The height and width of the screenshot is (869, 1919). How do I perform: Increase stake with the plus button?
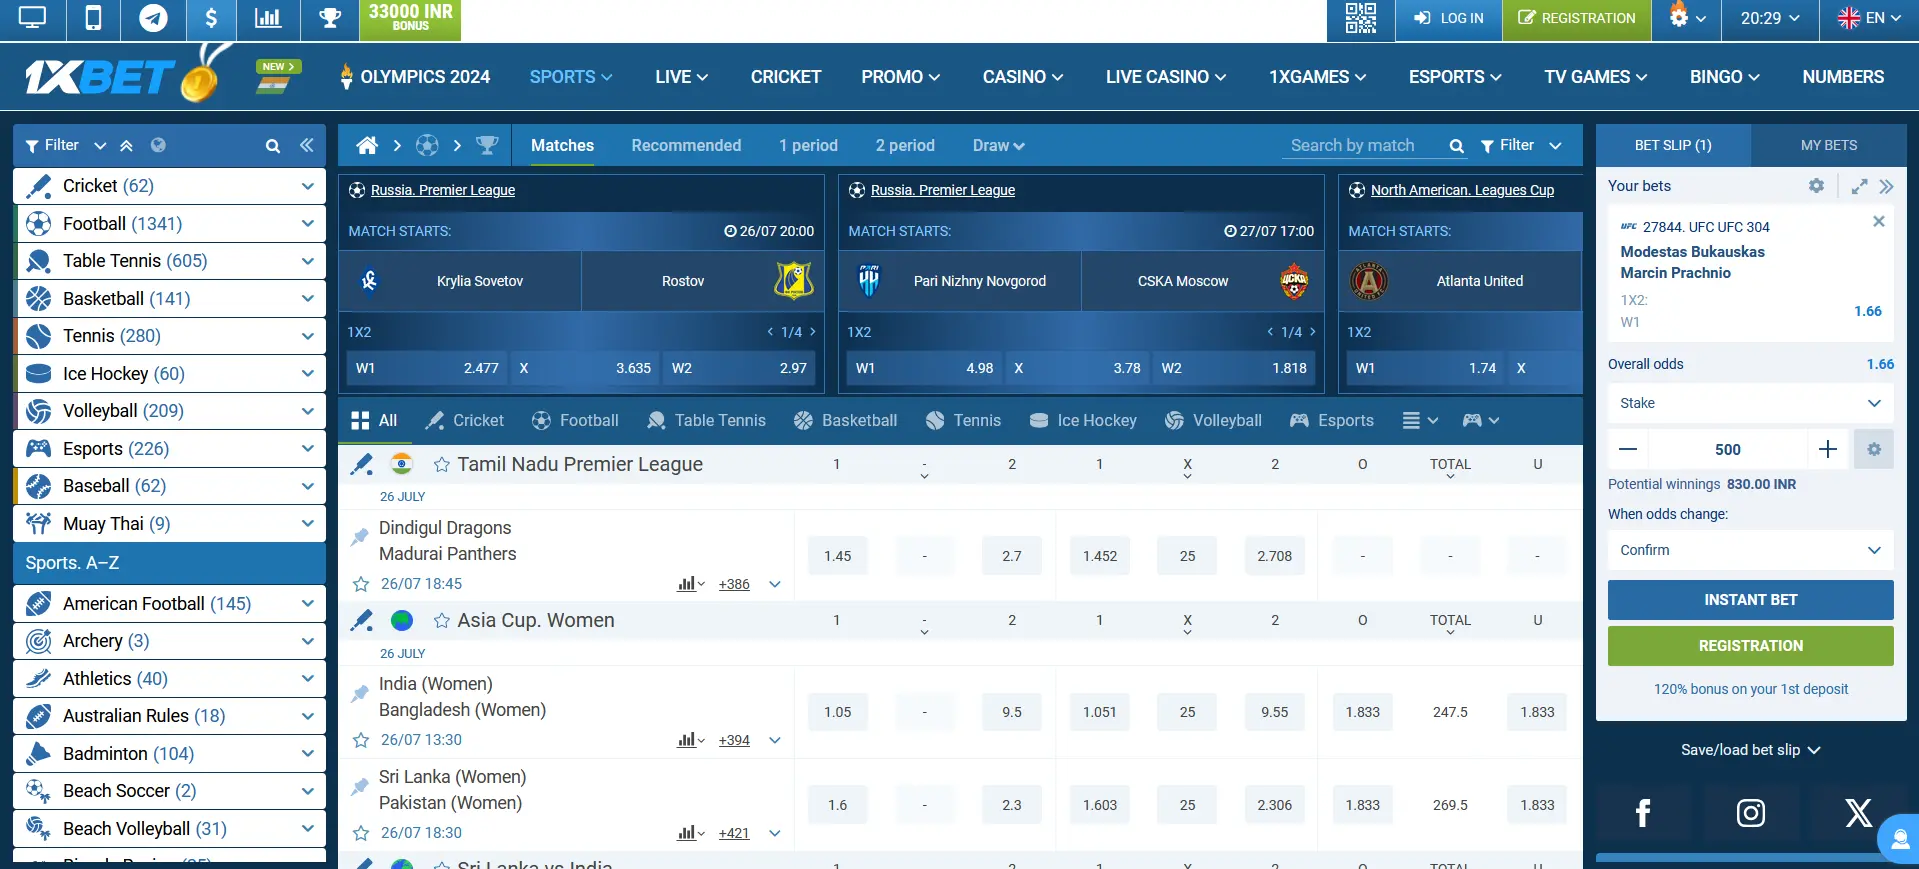point(1827,450)
